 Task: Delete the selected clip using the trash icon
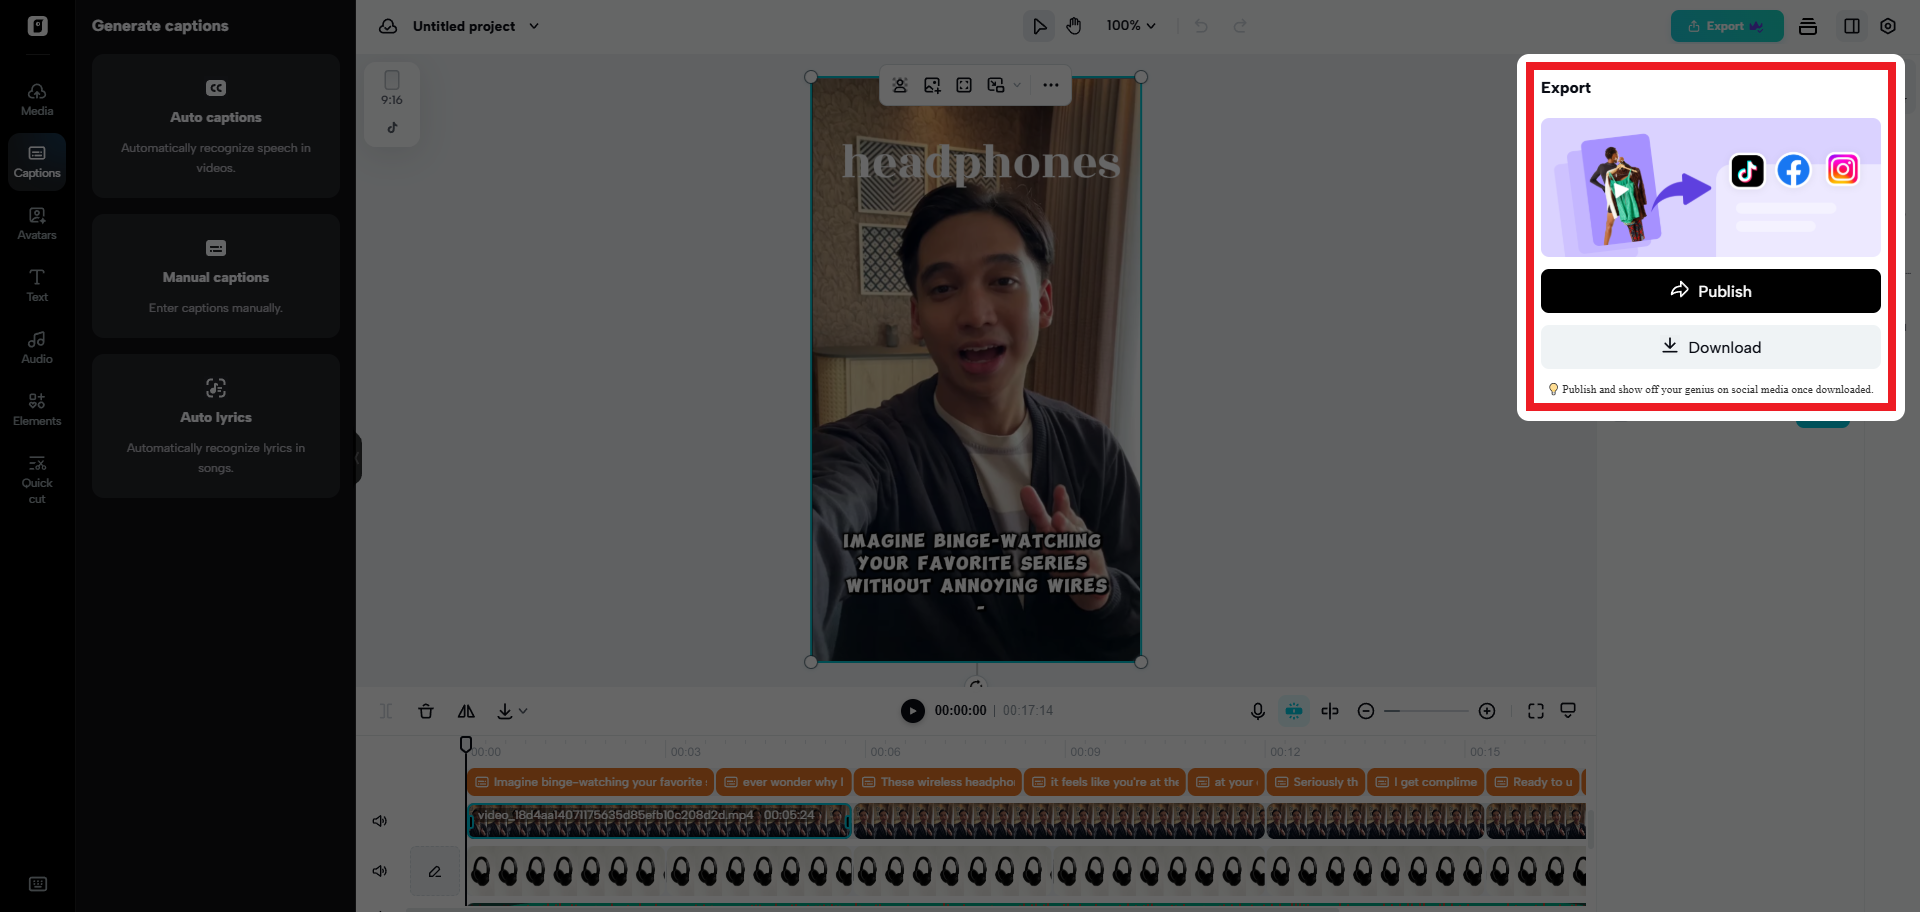click(x=426, y=711)
